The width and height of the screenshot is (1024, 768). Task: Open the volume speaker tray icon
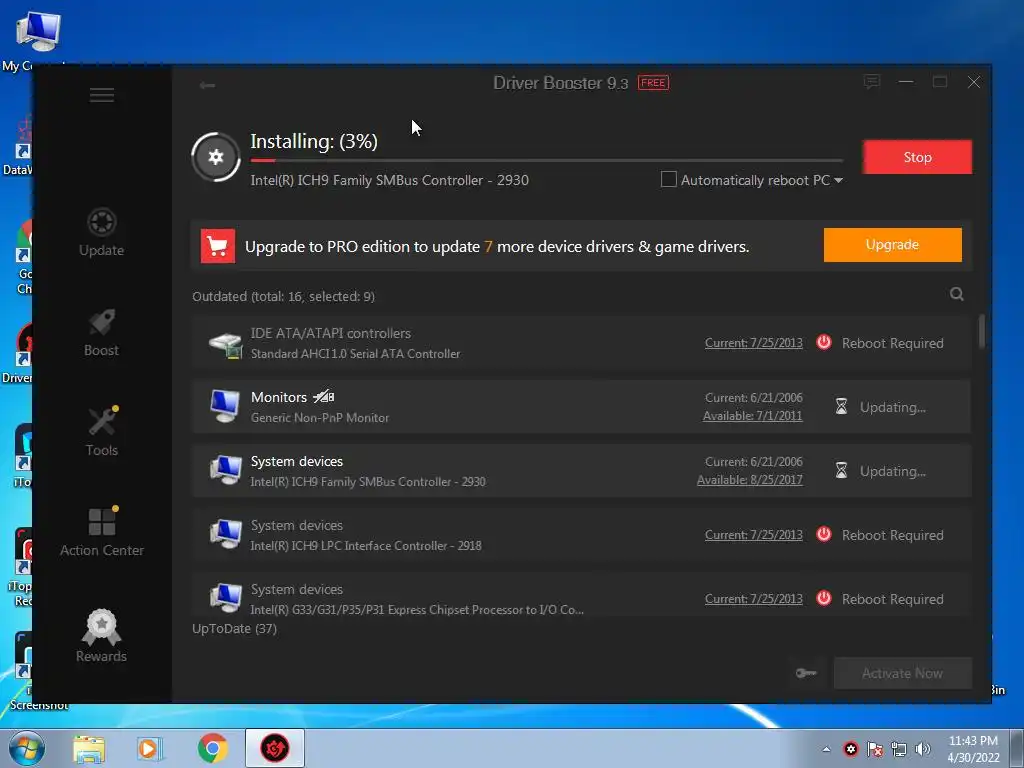[923, 749]
